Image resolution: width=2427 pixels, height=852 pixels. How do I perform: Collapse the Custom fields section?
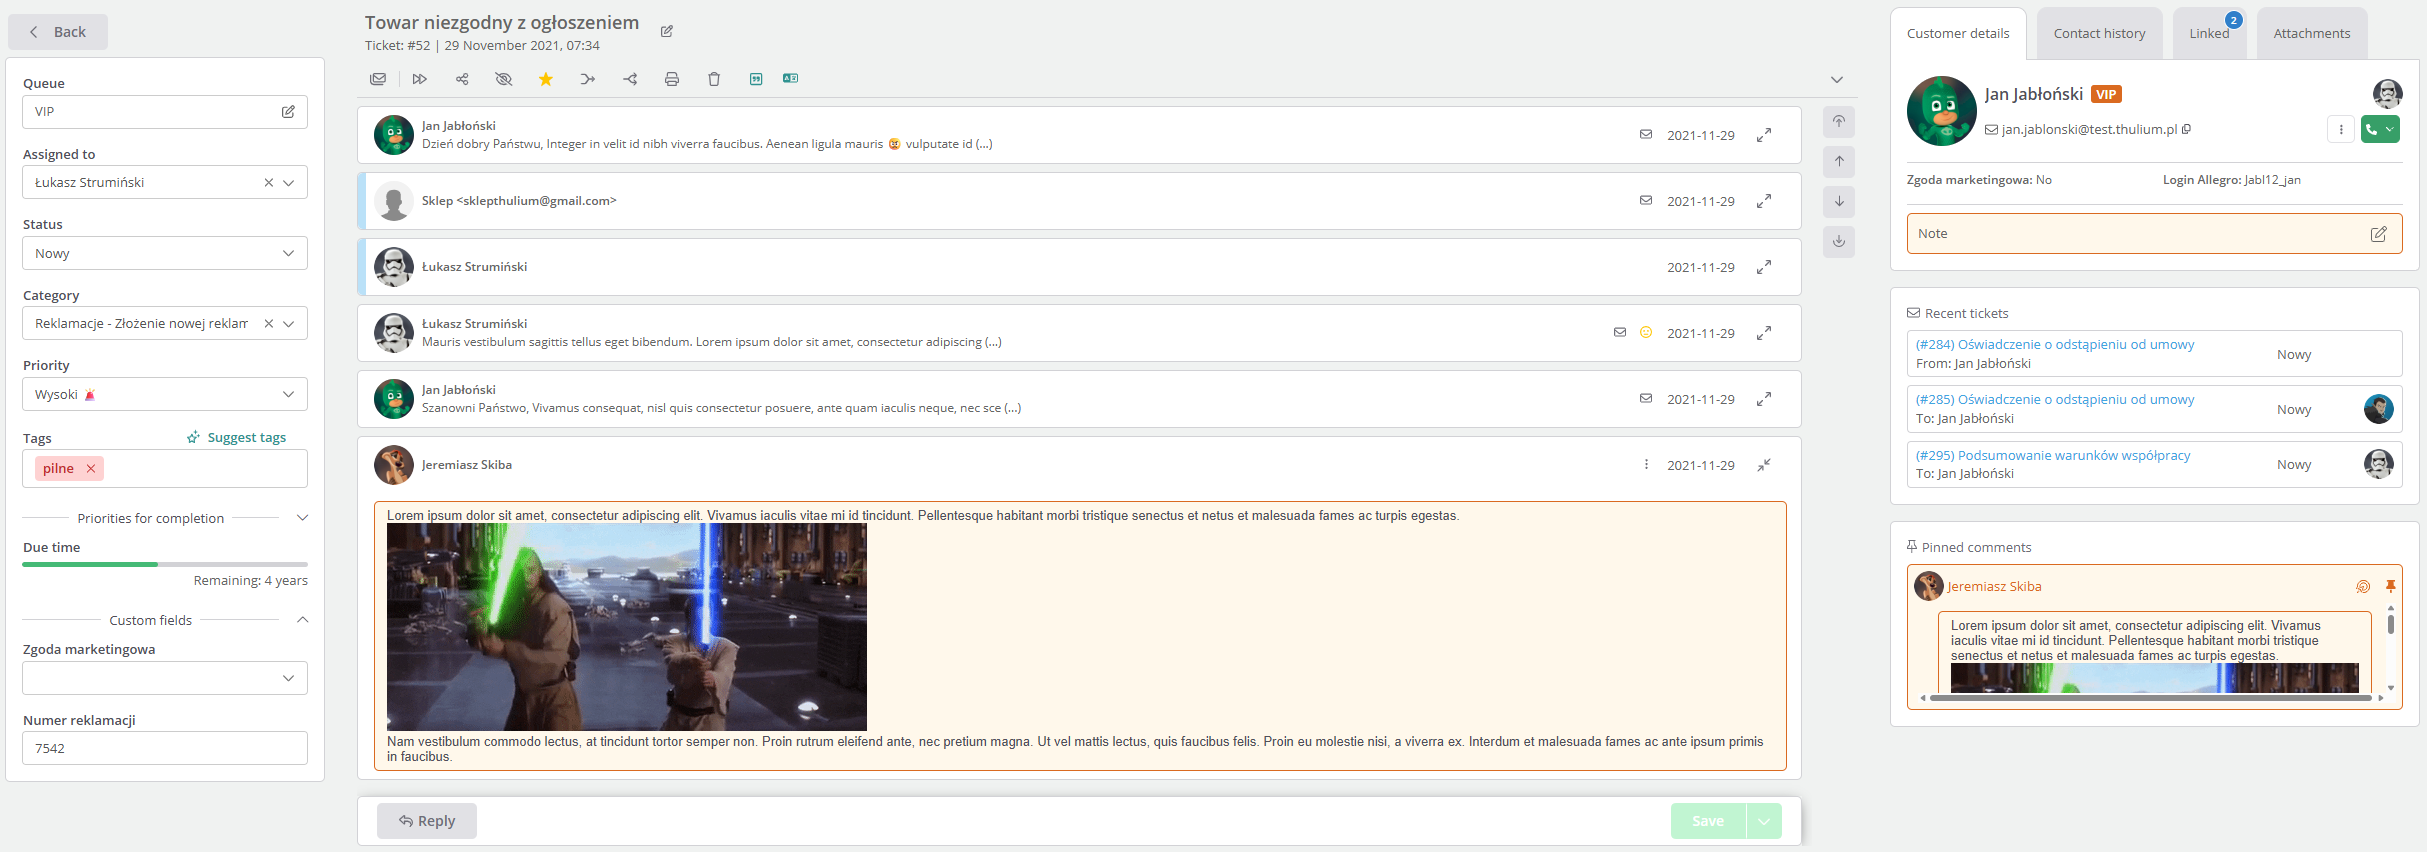[303, 620]
